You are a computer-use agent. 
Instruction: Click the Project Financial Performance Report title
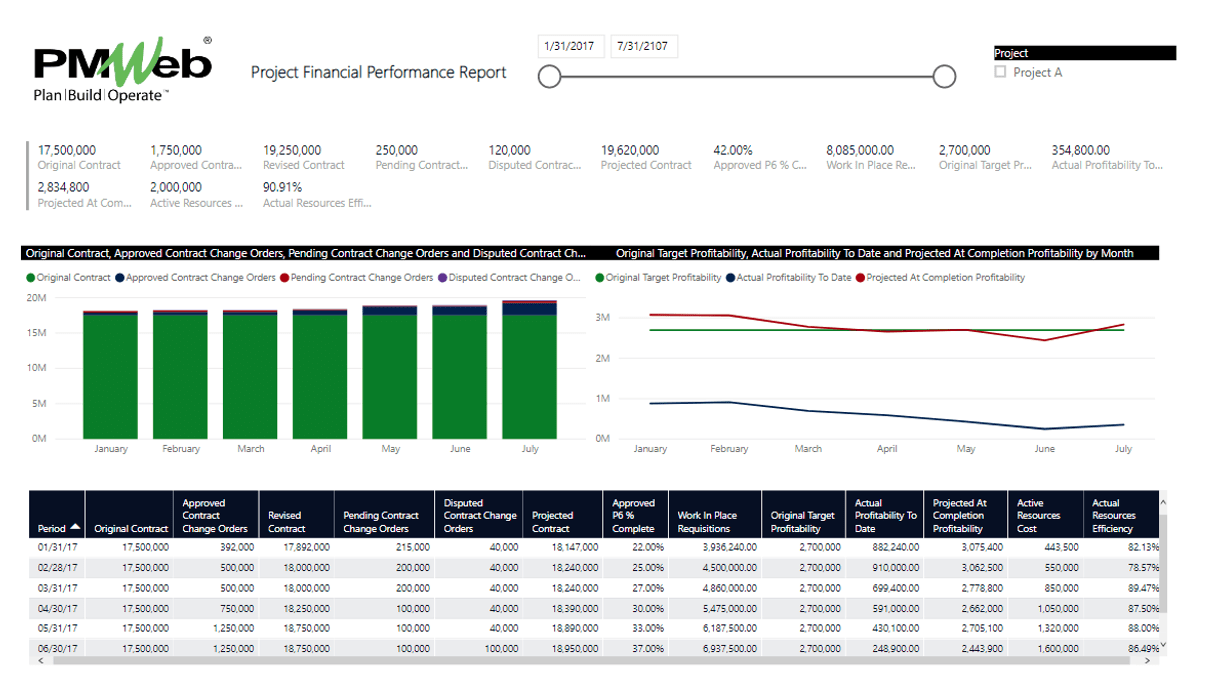pos(378,72)
